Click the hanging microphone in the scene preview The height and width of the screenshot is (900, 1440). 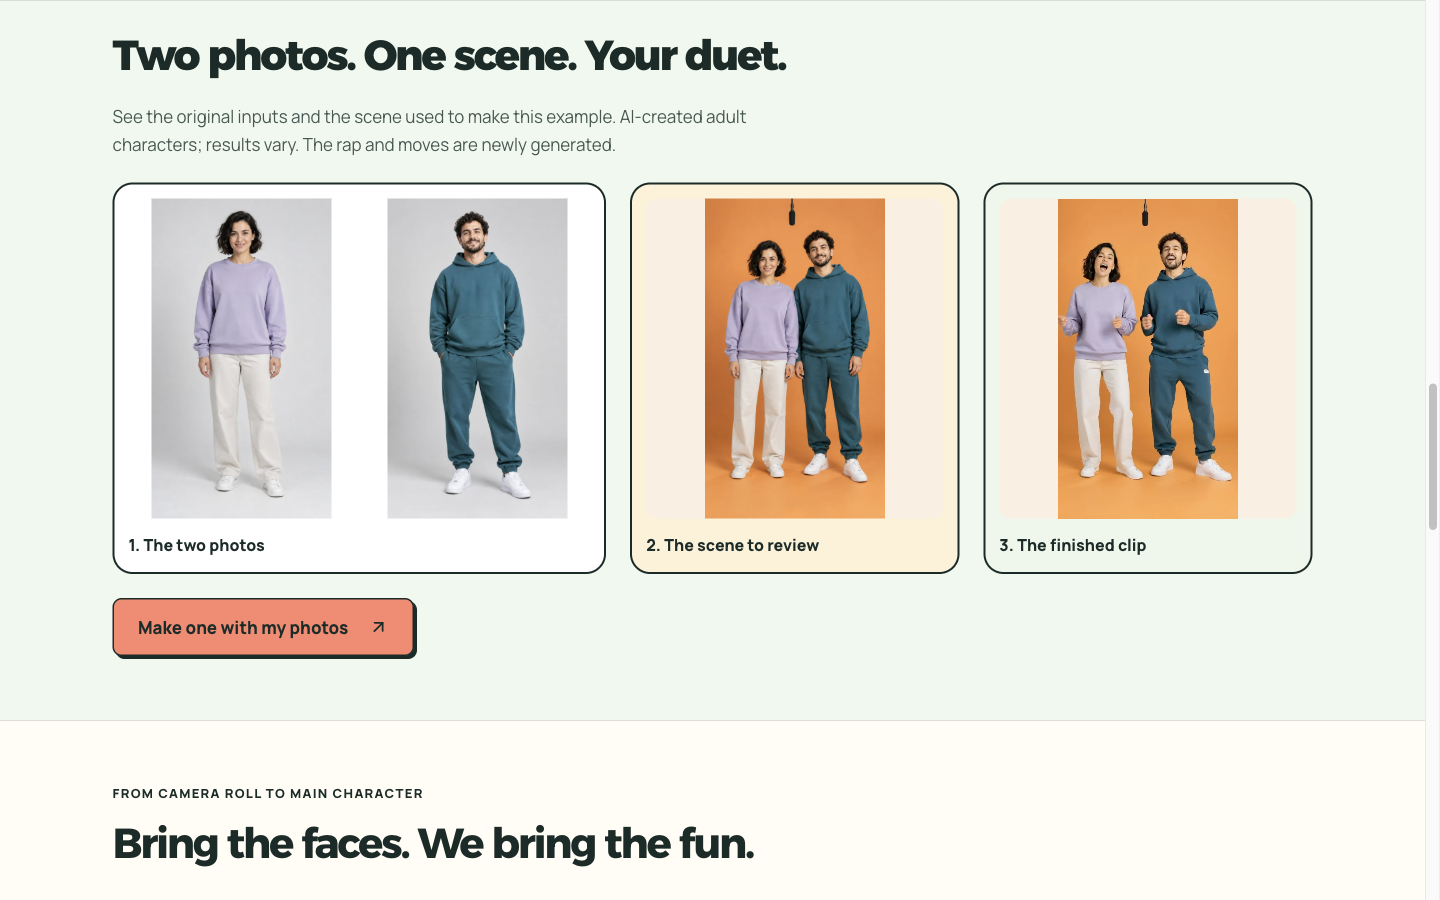[792, 212]
